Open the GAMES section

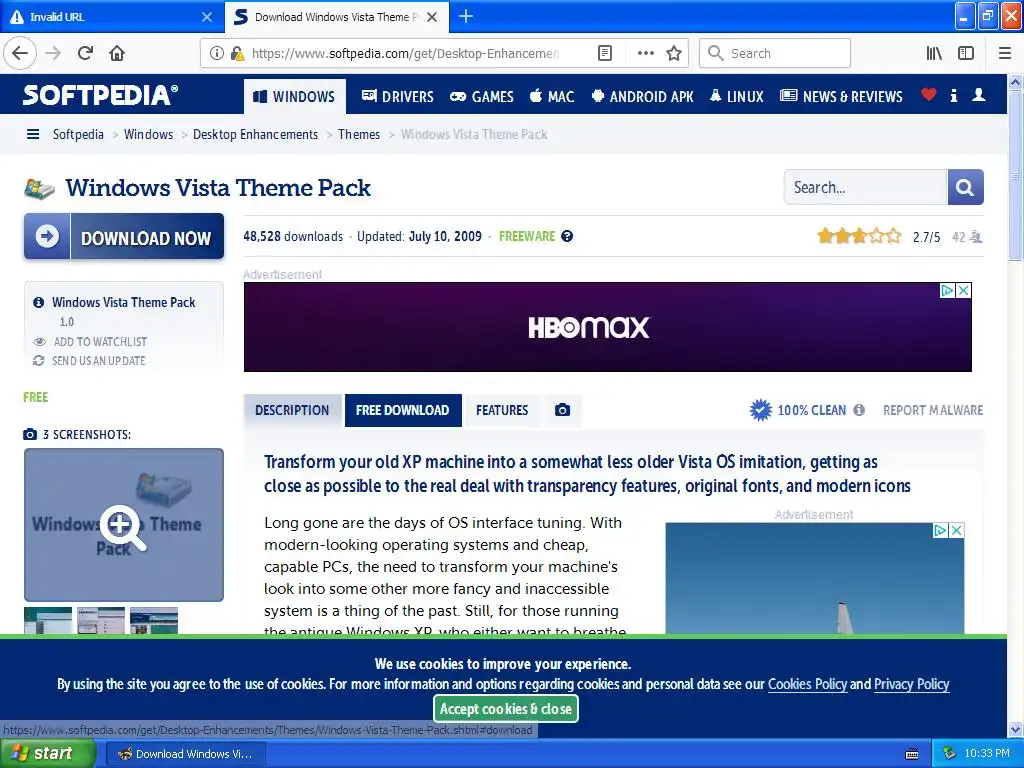[x=482, y=97]
